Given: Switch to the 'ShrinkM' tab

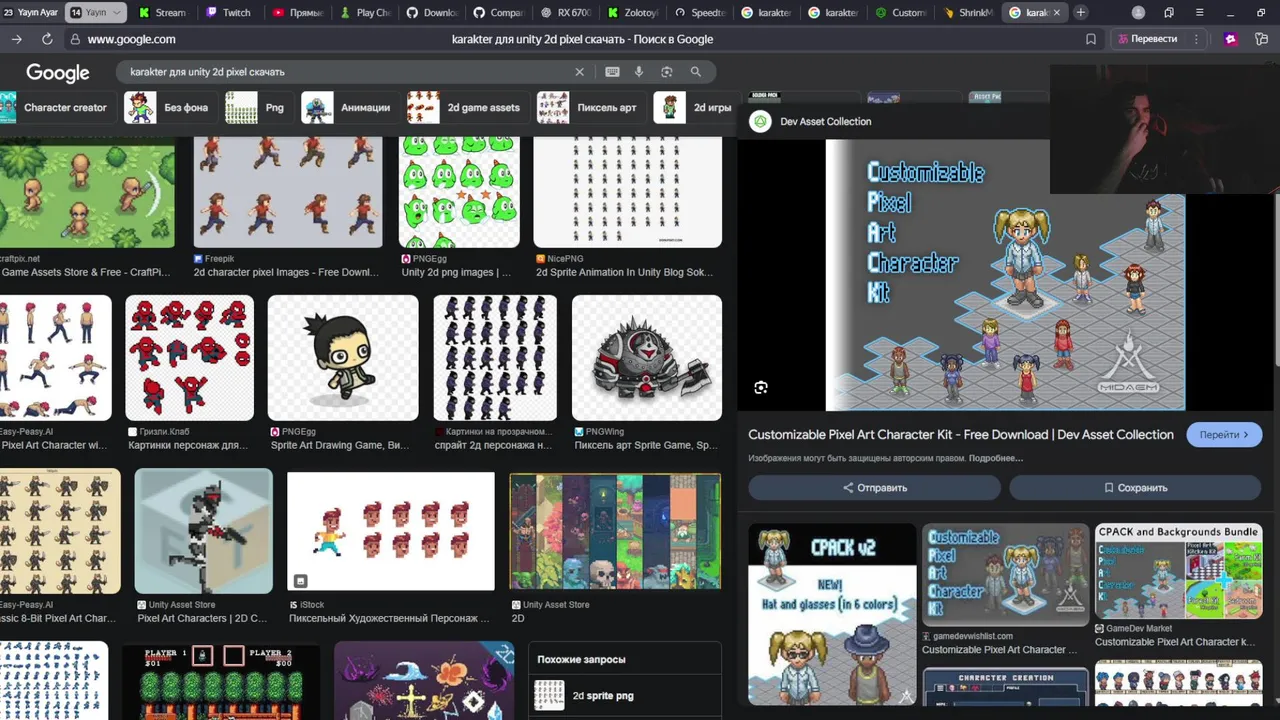Looking at the screenshot, I should [x=967, y=12].
